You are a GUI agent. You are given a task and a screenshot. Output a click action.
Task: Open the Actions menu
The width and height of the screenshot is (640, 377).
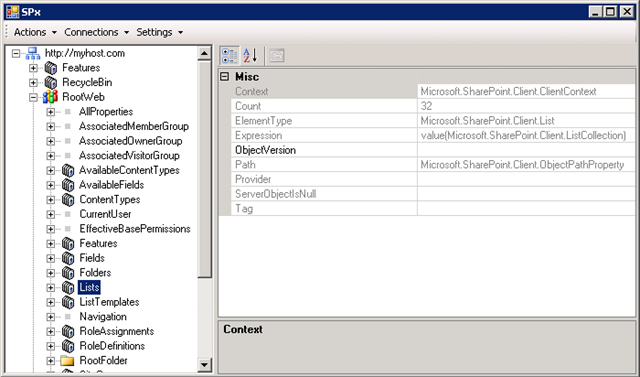tap(35, 32)
